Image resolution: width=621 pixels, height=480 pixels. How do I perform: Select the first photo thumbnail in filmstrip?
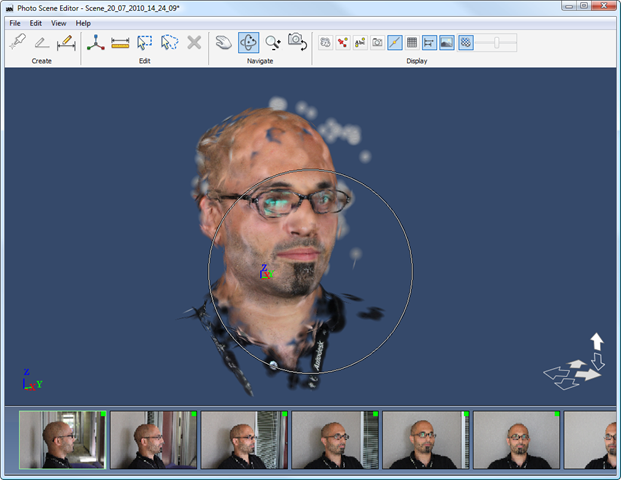coord(62,440)
